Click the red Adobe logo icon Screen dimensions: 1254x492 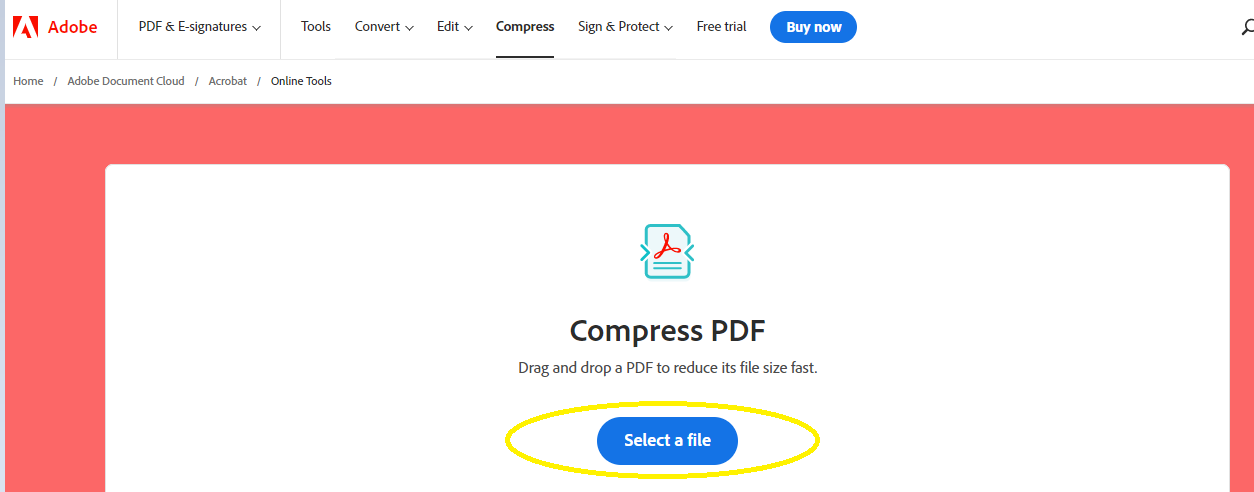coord(25,27)
